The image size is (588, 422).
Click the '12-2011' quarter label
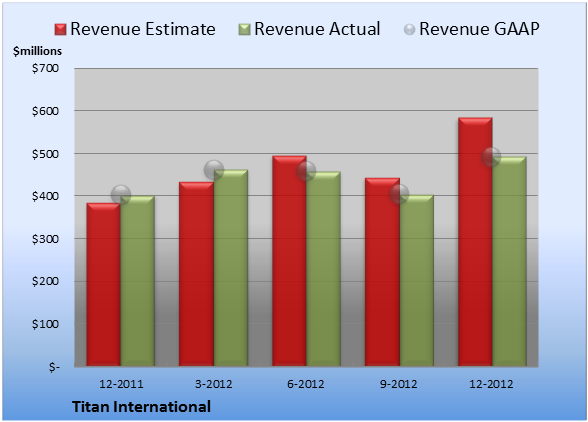121,384
